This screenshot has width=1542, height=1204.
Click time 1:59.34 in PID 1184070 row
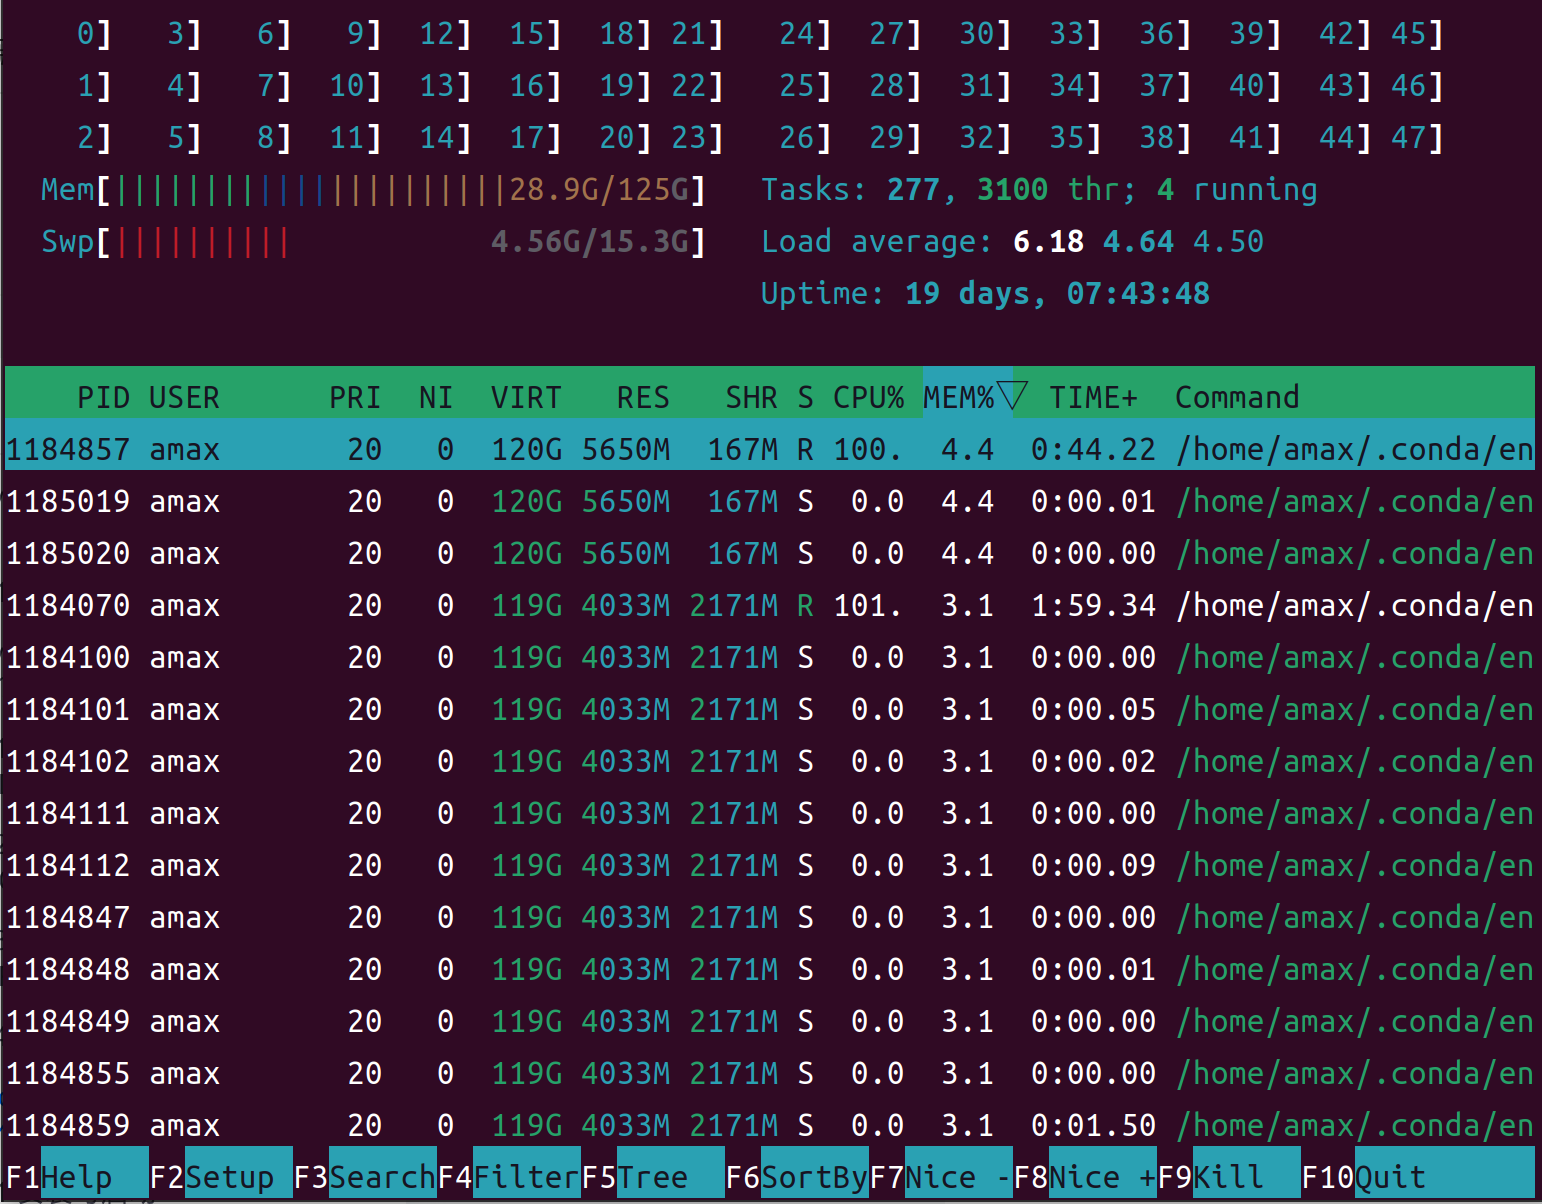(1093, 605)
